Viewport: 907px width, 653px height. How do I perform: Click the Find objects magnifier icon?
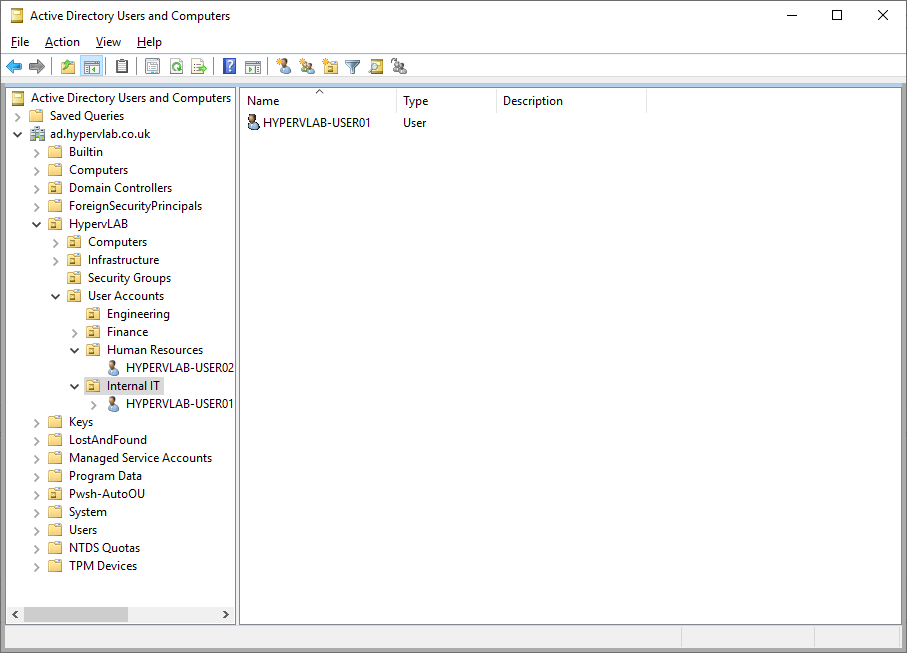pyautogui.click(x=376, y=67)
